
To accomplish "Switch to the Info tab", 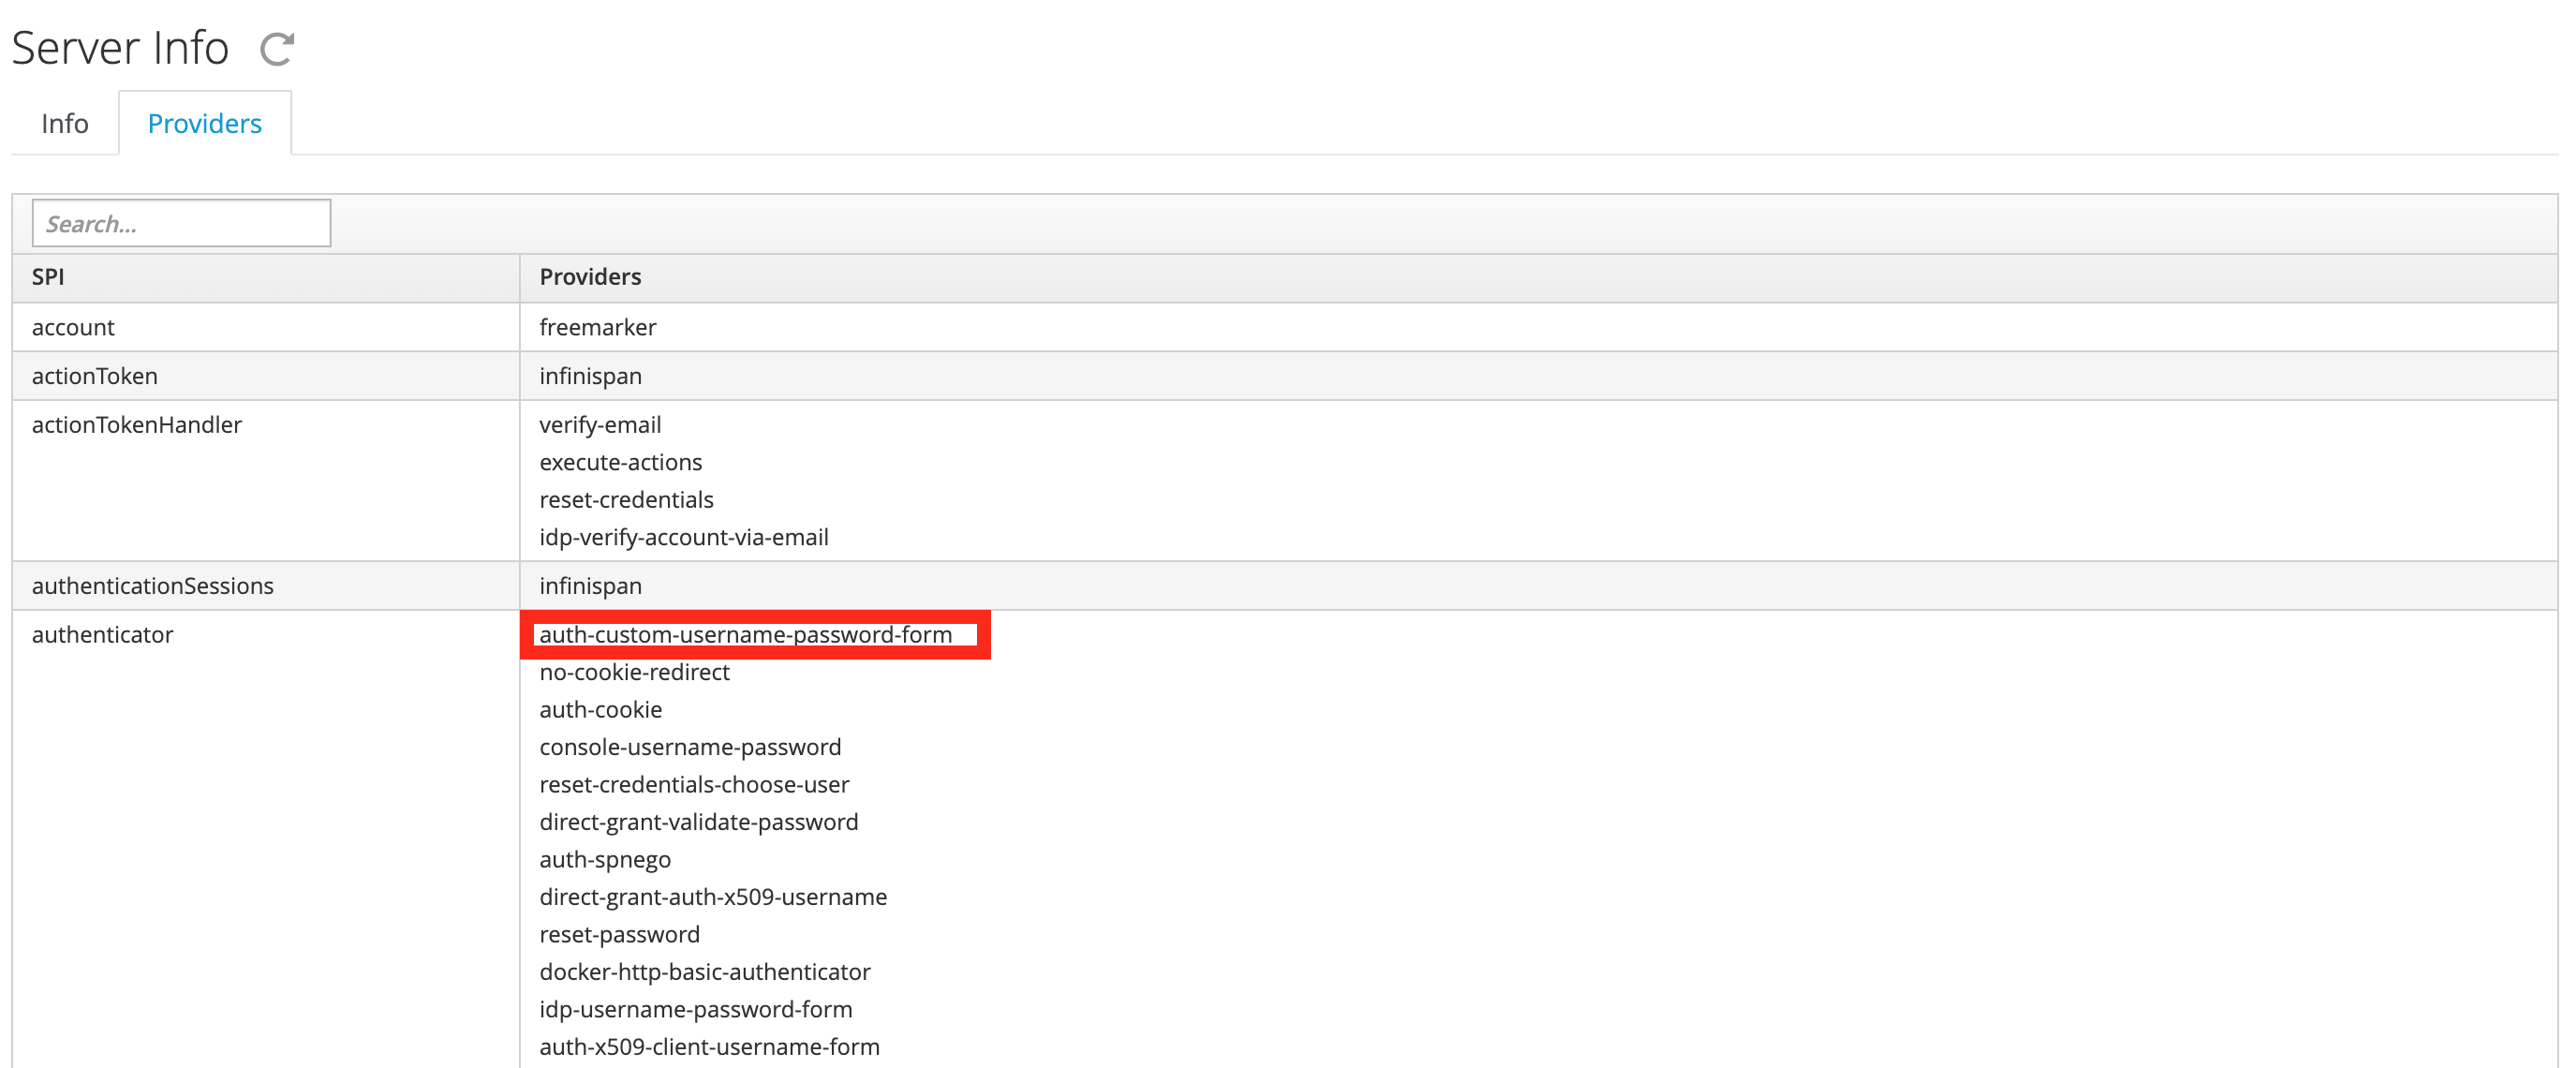I will 65,123.
